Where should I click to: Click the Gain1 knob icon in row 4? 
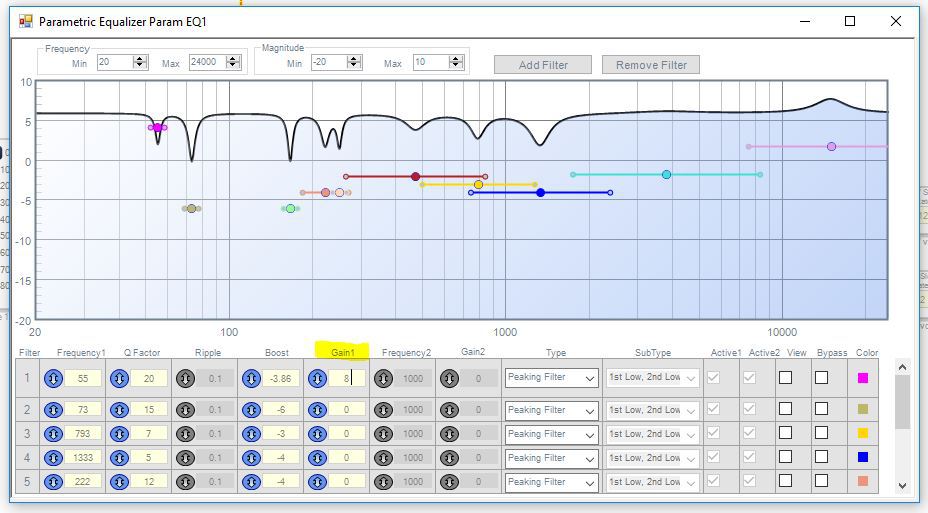(318, 458)
